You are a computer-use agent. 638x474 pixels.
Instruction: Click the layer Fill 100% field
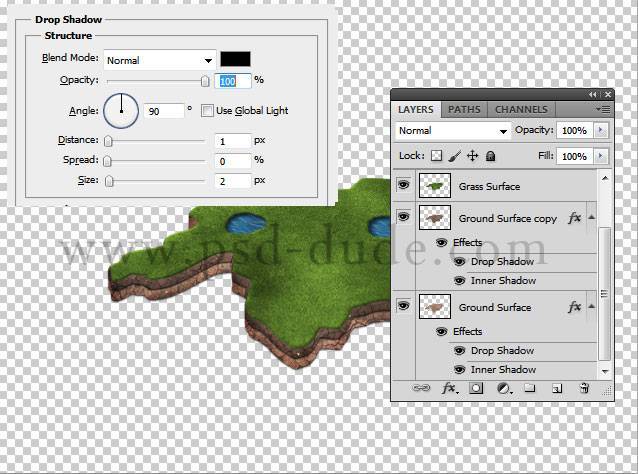[x=575, y=157]
